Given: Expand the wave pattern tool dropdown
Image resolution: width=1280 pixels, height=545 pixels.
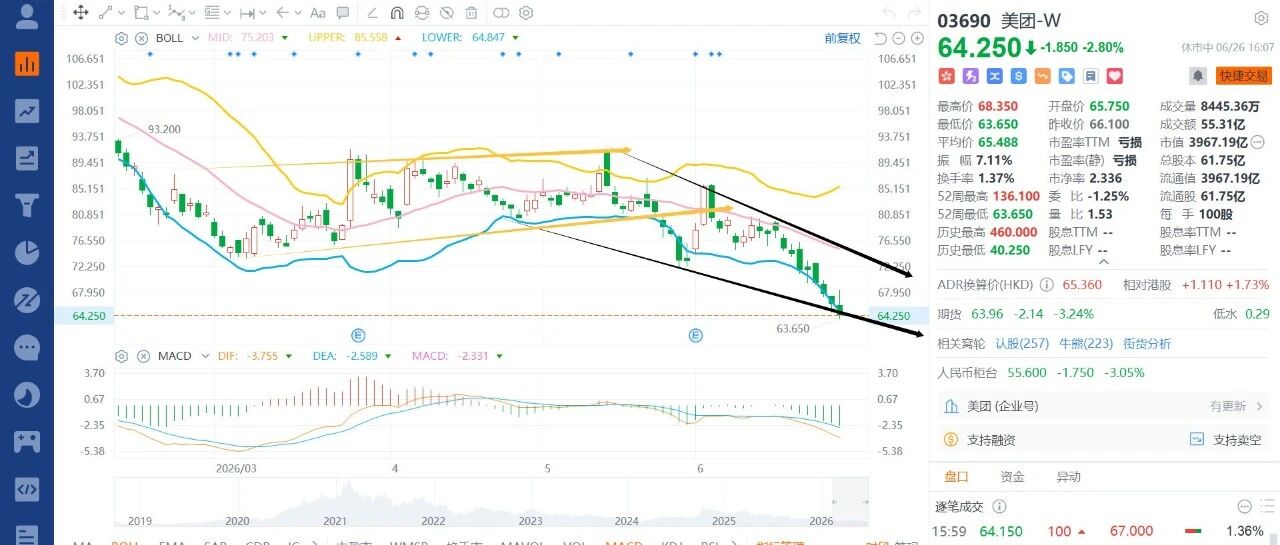Looking at the screenshot, I should coord(192,13).
